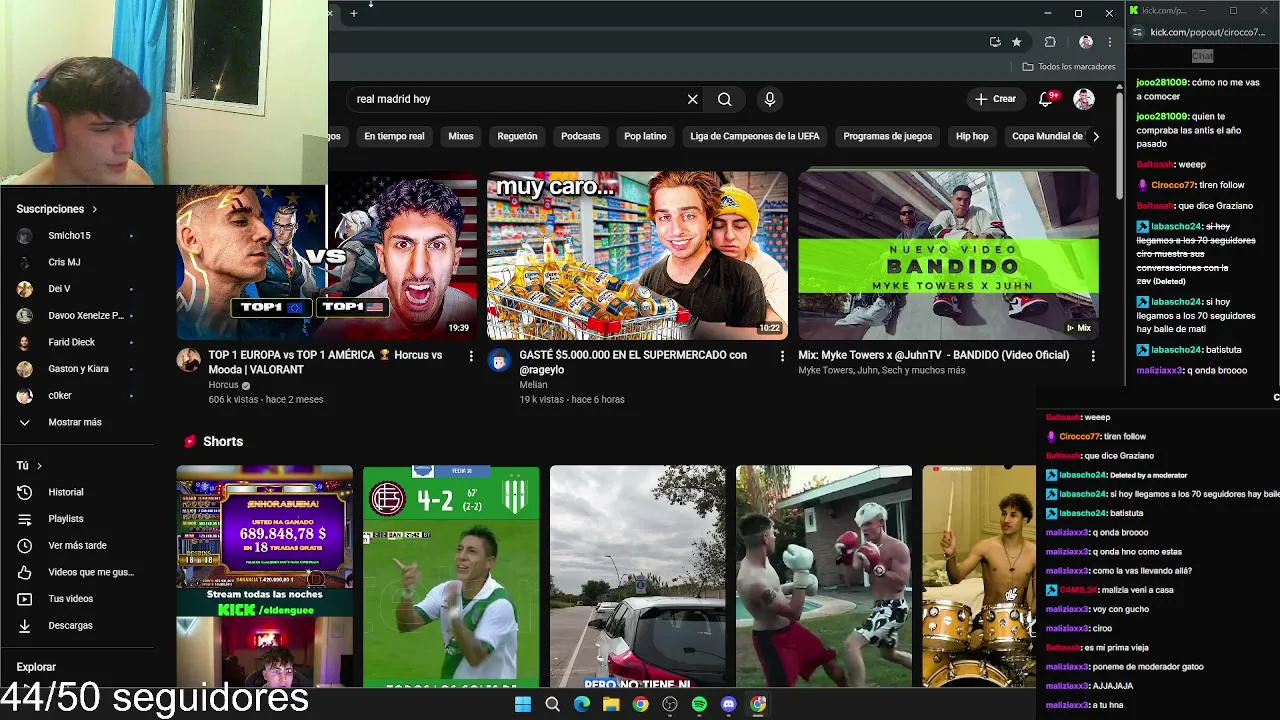Click the Crear button
This screenshot has height=720, width=1280.
(995, 99)
